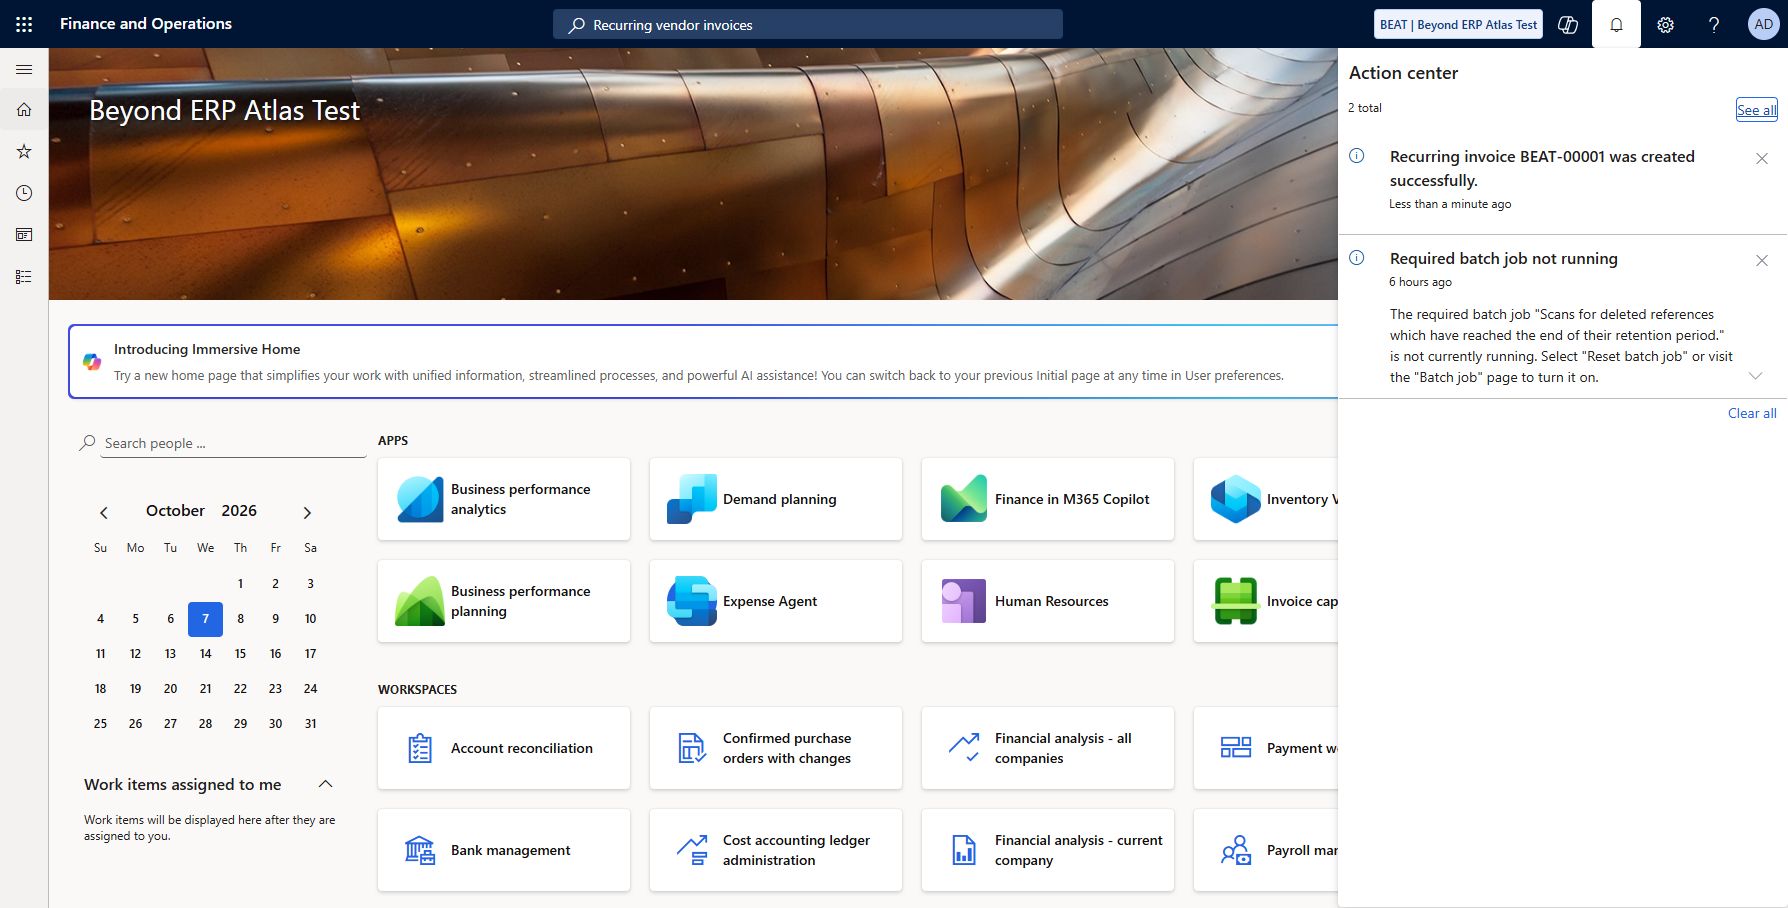Open the Expense Agent app
This screenshot has height=908, width=1788.
[776, 601]
